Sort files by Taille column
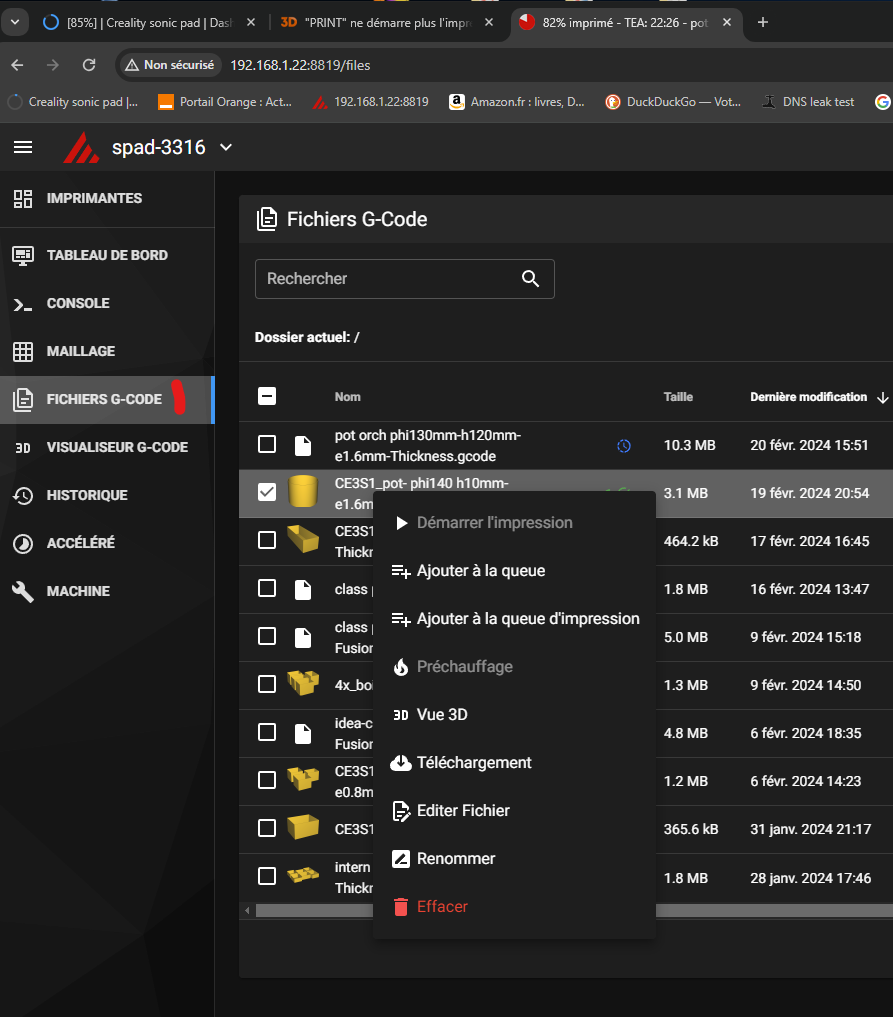The height and width of the screenshot is (1017, 893). click(678, 397)
